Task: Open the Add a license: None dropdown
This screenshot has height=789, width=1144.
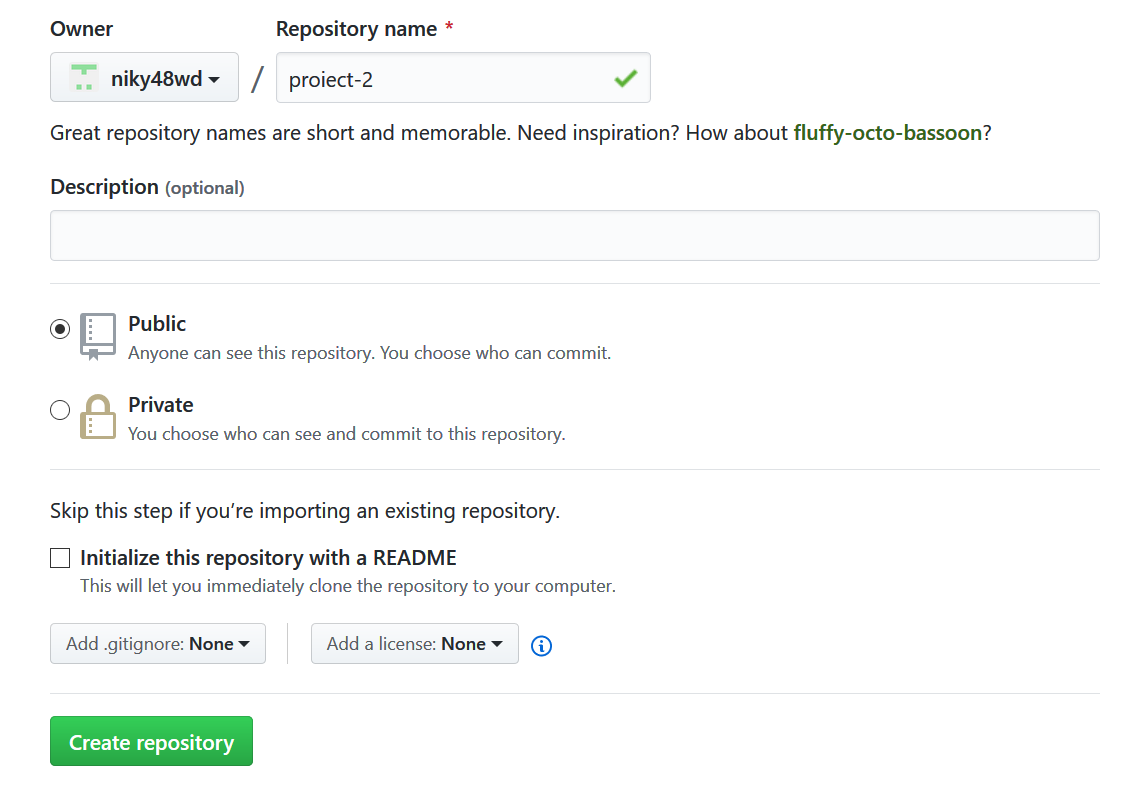Action: (414, 643)
